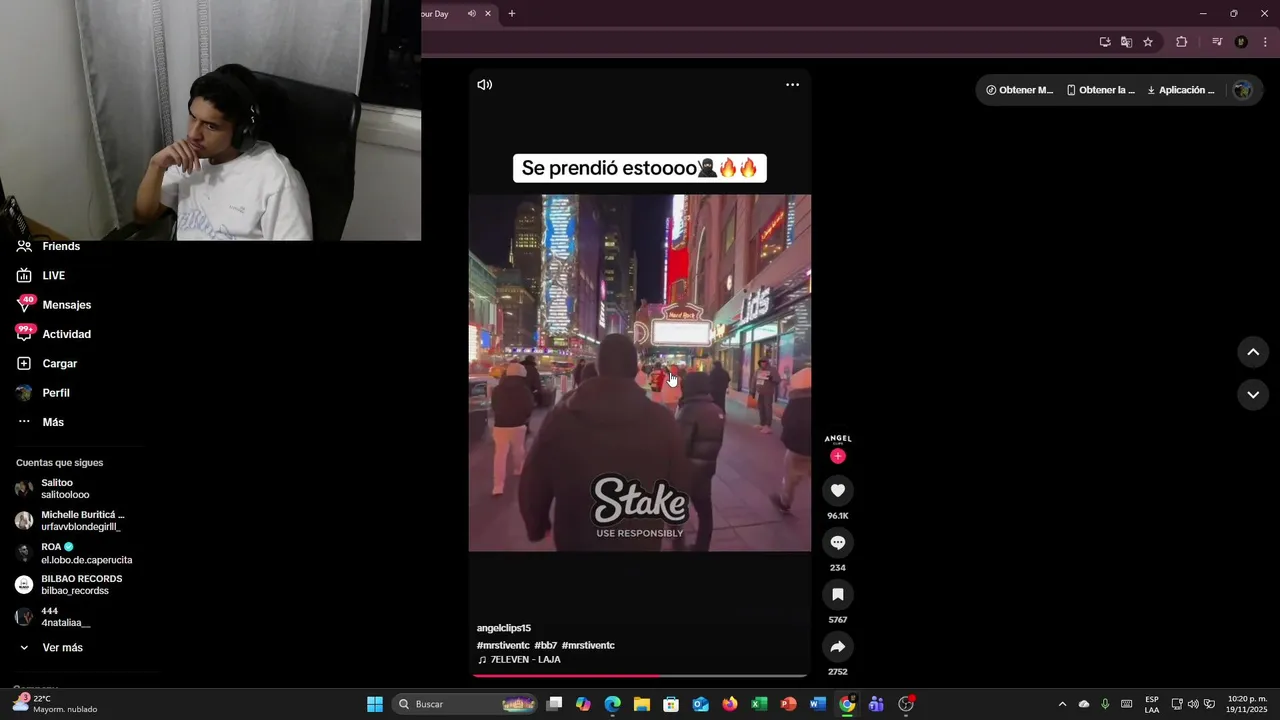Open the comments bubble icon
Viewport: 1280px width, 720px height.
[838, 542]
